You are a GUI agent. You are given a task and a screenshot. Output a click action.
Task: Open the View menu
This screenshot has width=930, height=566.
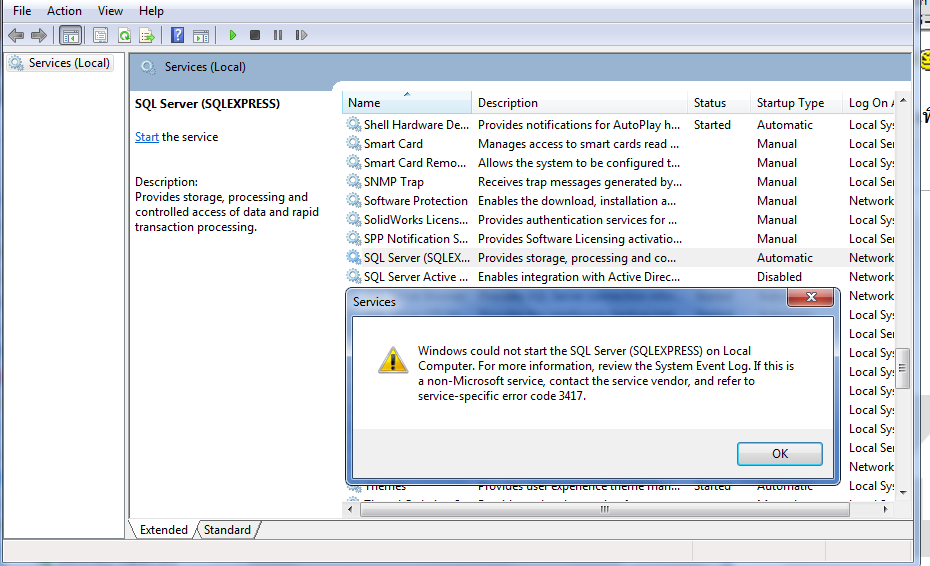[110, 11]
